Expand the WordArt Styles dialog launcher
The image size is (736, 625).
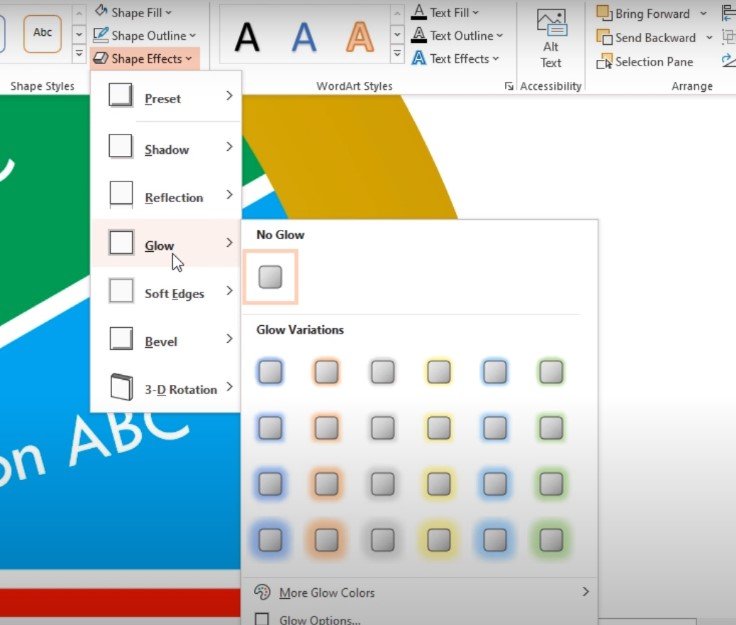(x=509, y=86)
